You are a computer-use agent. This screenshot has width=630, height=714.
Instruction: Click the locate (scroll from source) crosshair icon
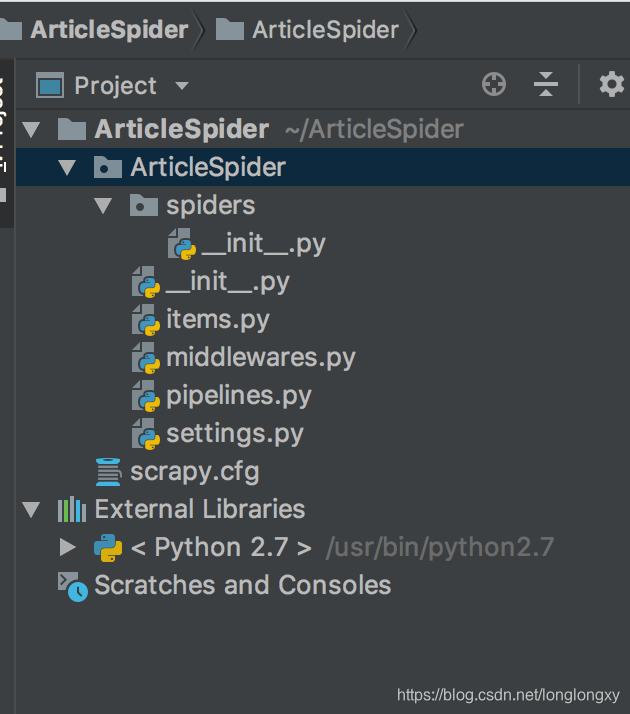tap(494, 85)
